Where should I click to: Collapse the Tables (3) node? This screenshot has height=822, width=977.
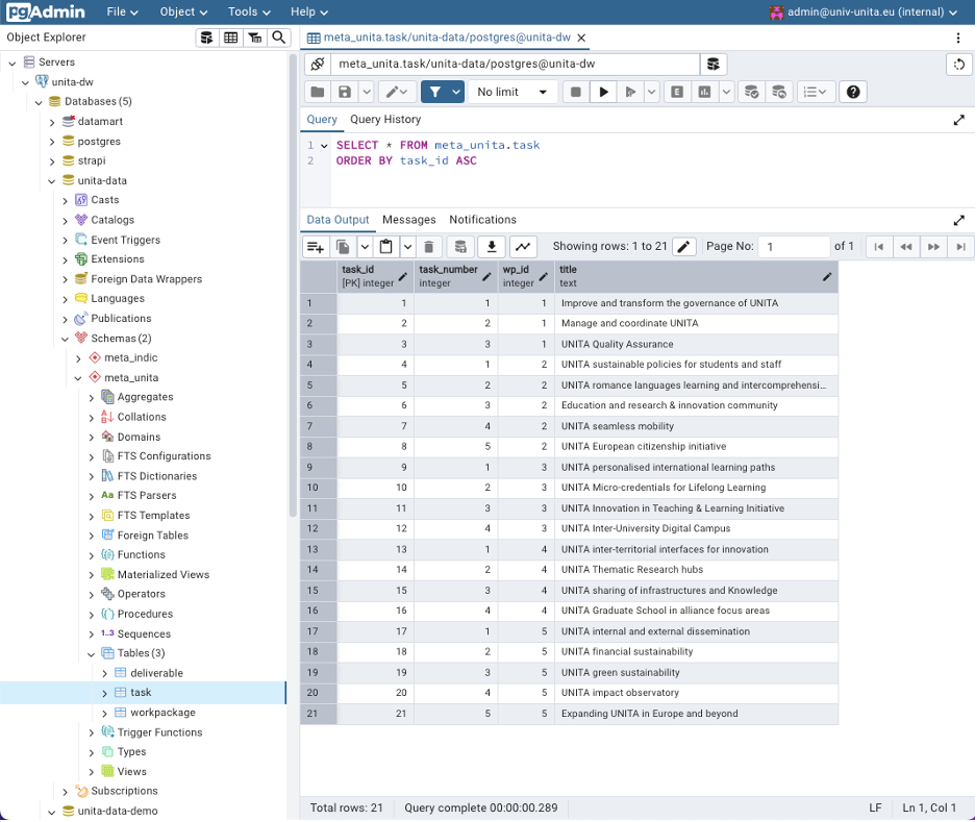click(91, 654)
